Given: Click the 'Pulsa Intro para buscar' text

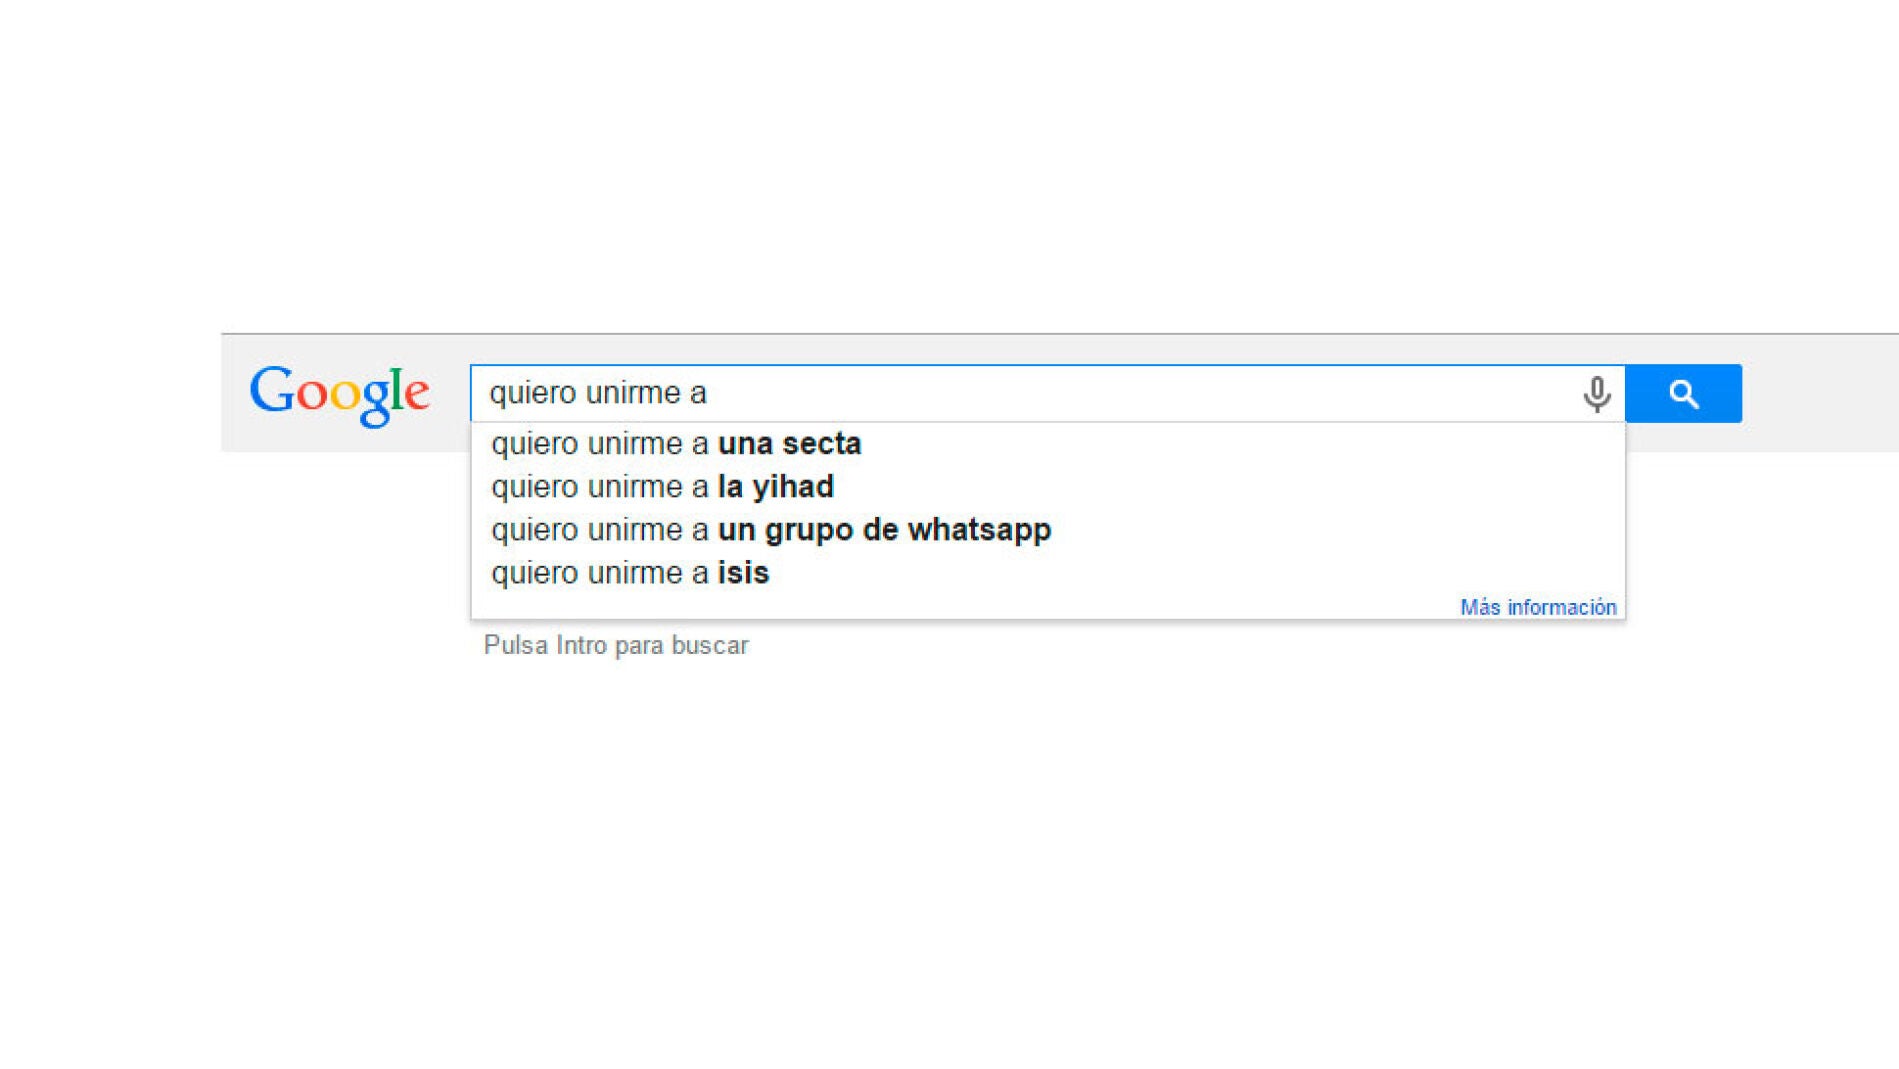Looking at the screenshot, I should click(x=614, y=645).
